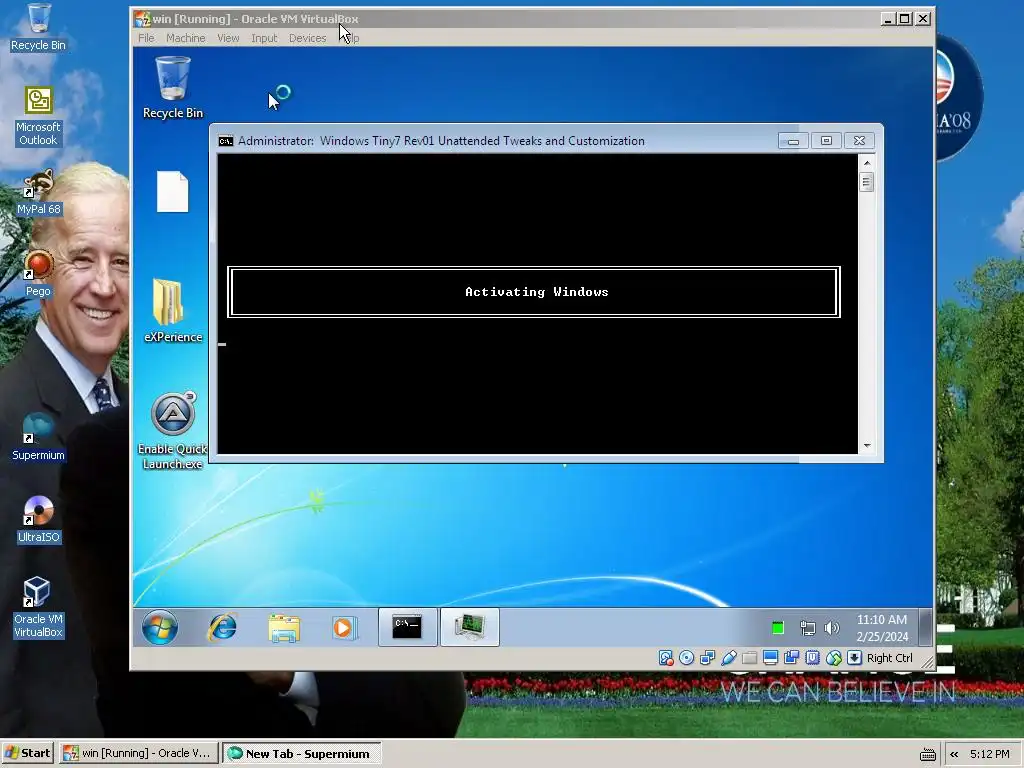Open the Input menu in VirtualBox
1024x768 pixels.
click(x=264, y=38)
